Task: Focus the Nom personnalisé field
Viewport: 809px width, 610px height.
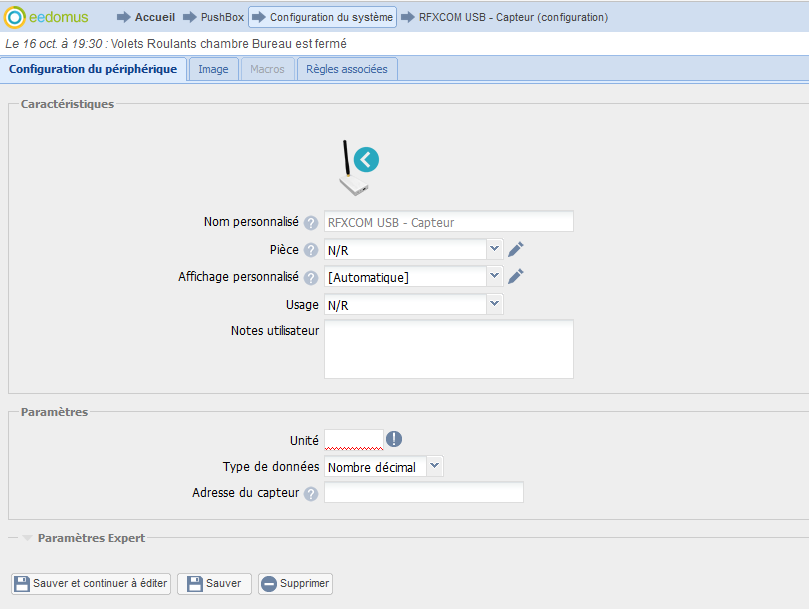Action: [448, 222]
